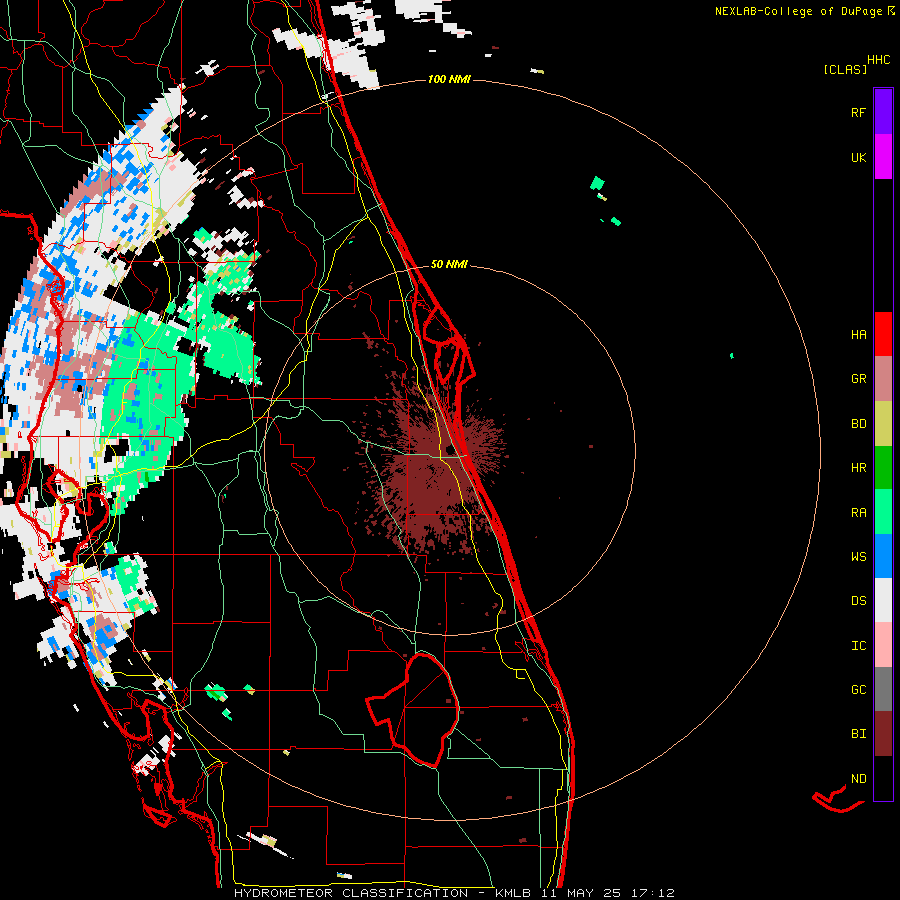Click the UK magenta legend swatch
900x900 pixels.
[883, 157]
